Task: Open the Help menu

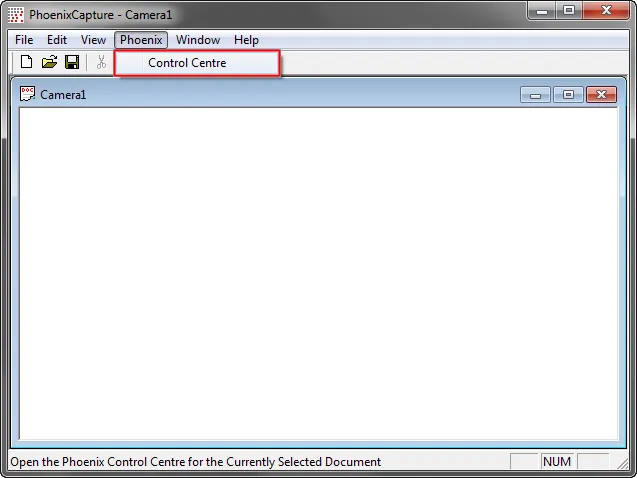Action: click(x=246, y=40)
